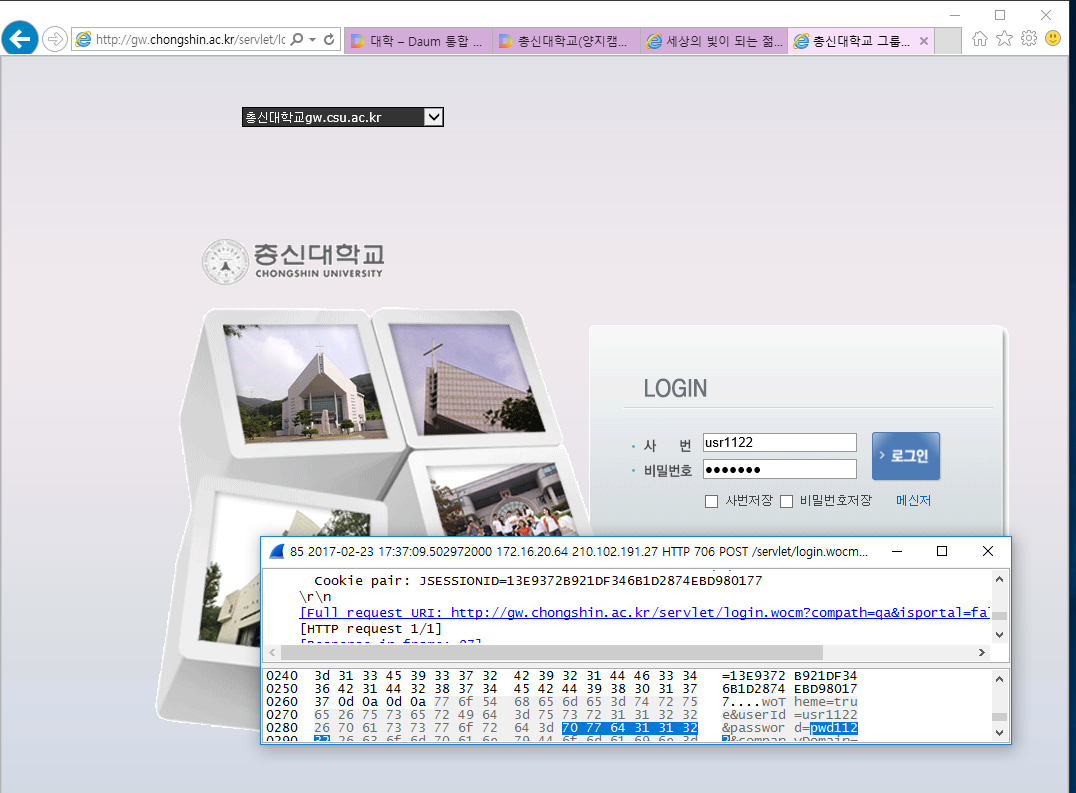Click the highlighted pwd112 ASCII text
The height and width of the screenshot is (793, 1076).
(834, 729)
